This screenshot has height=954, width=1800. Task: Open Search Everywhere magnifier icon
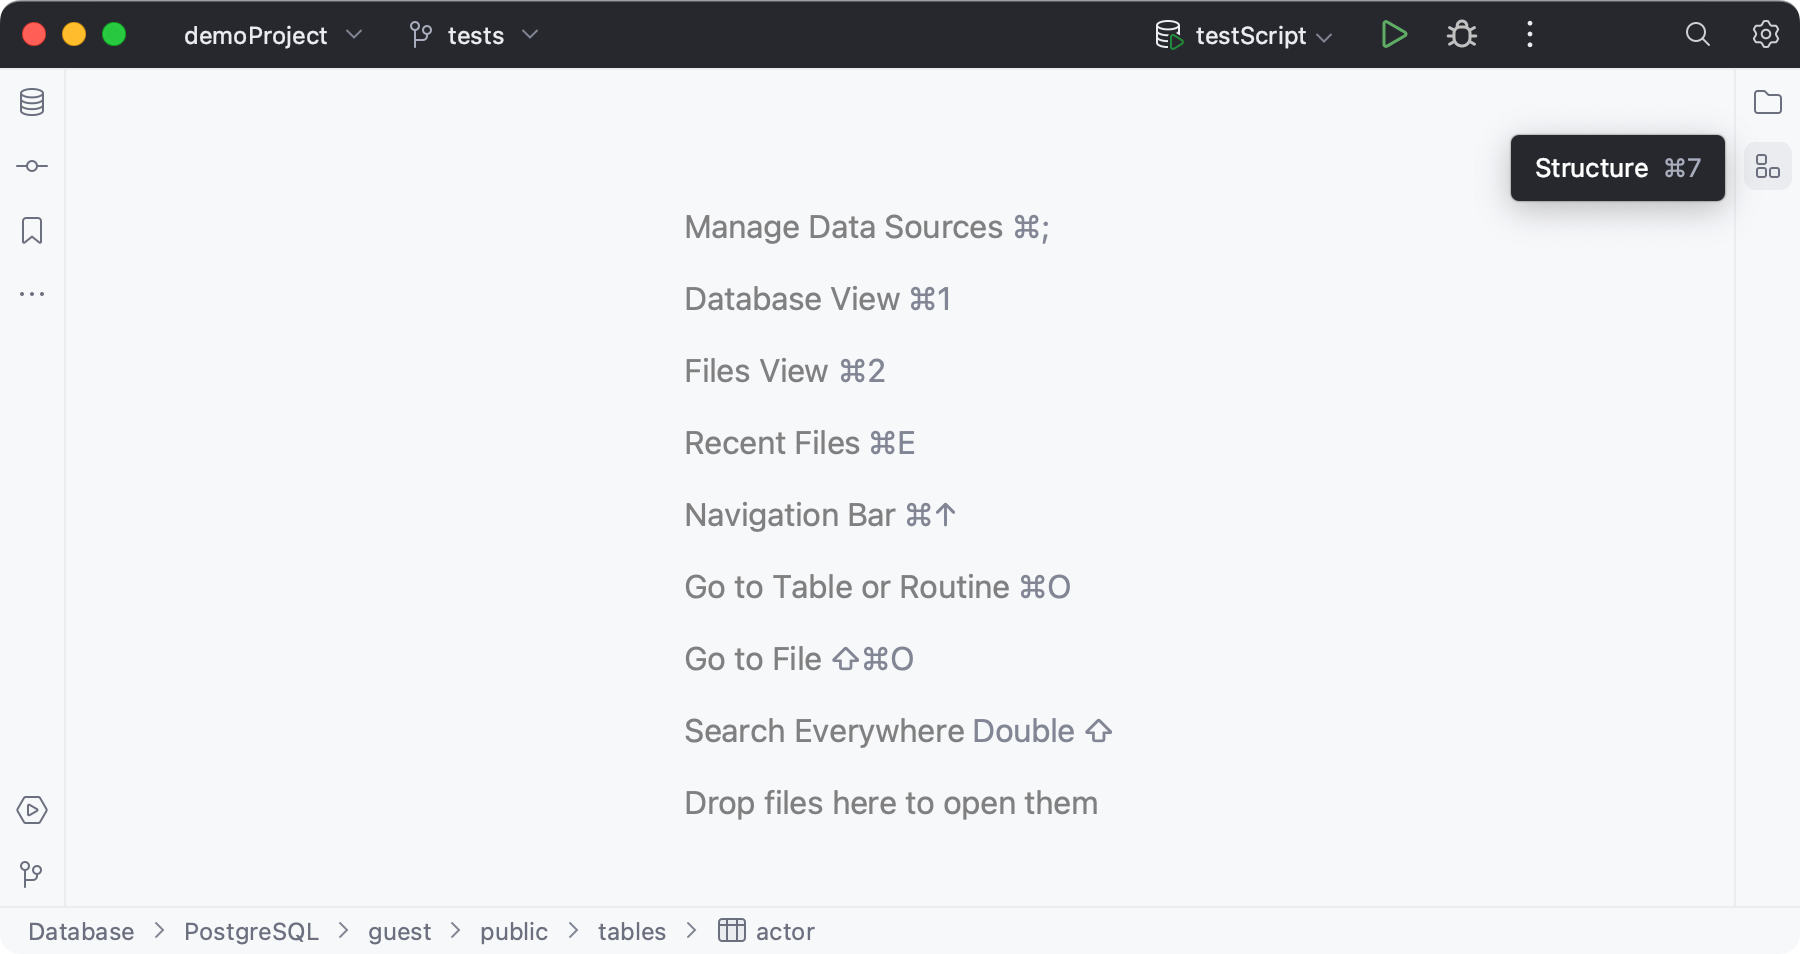coord(1698,35)
